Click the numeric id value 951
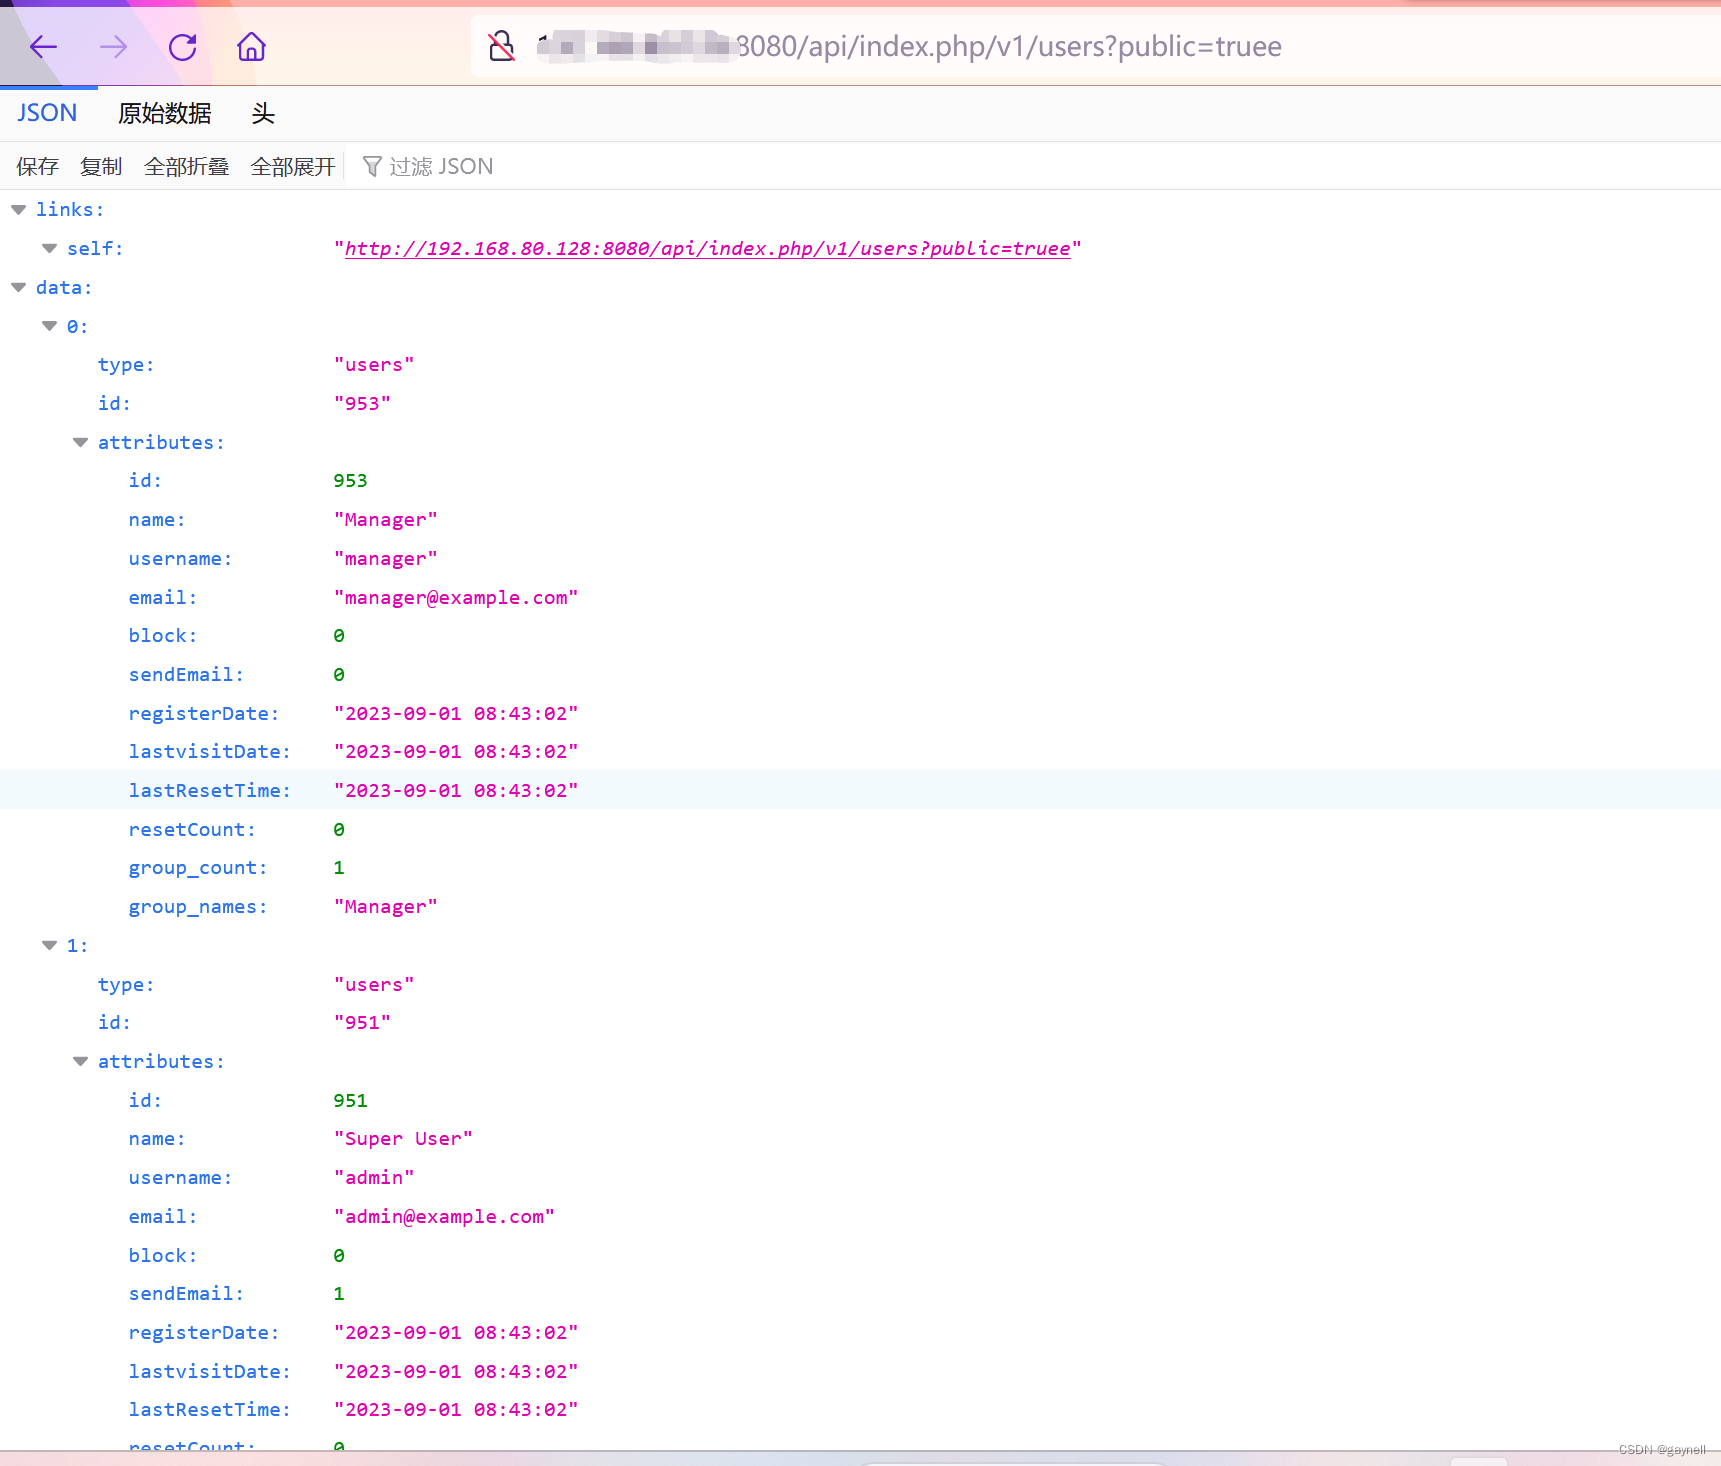 point(350,1101)
